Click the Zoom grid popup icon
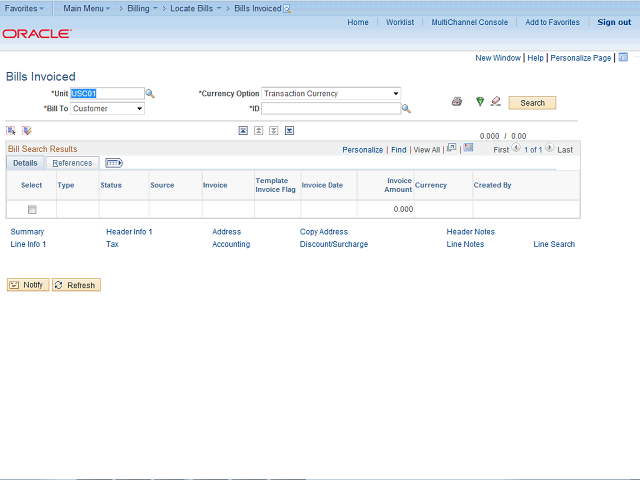This screenshot has width=640, height=480. click(452, 148)
